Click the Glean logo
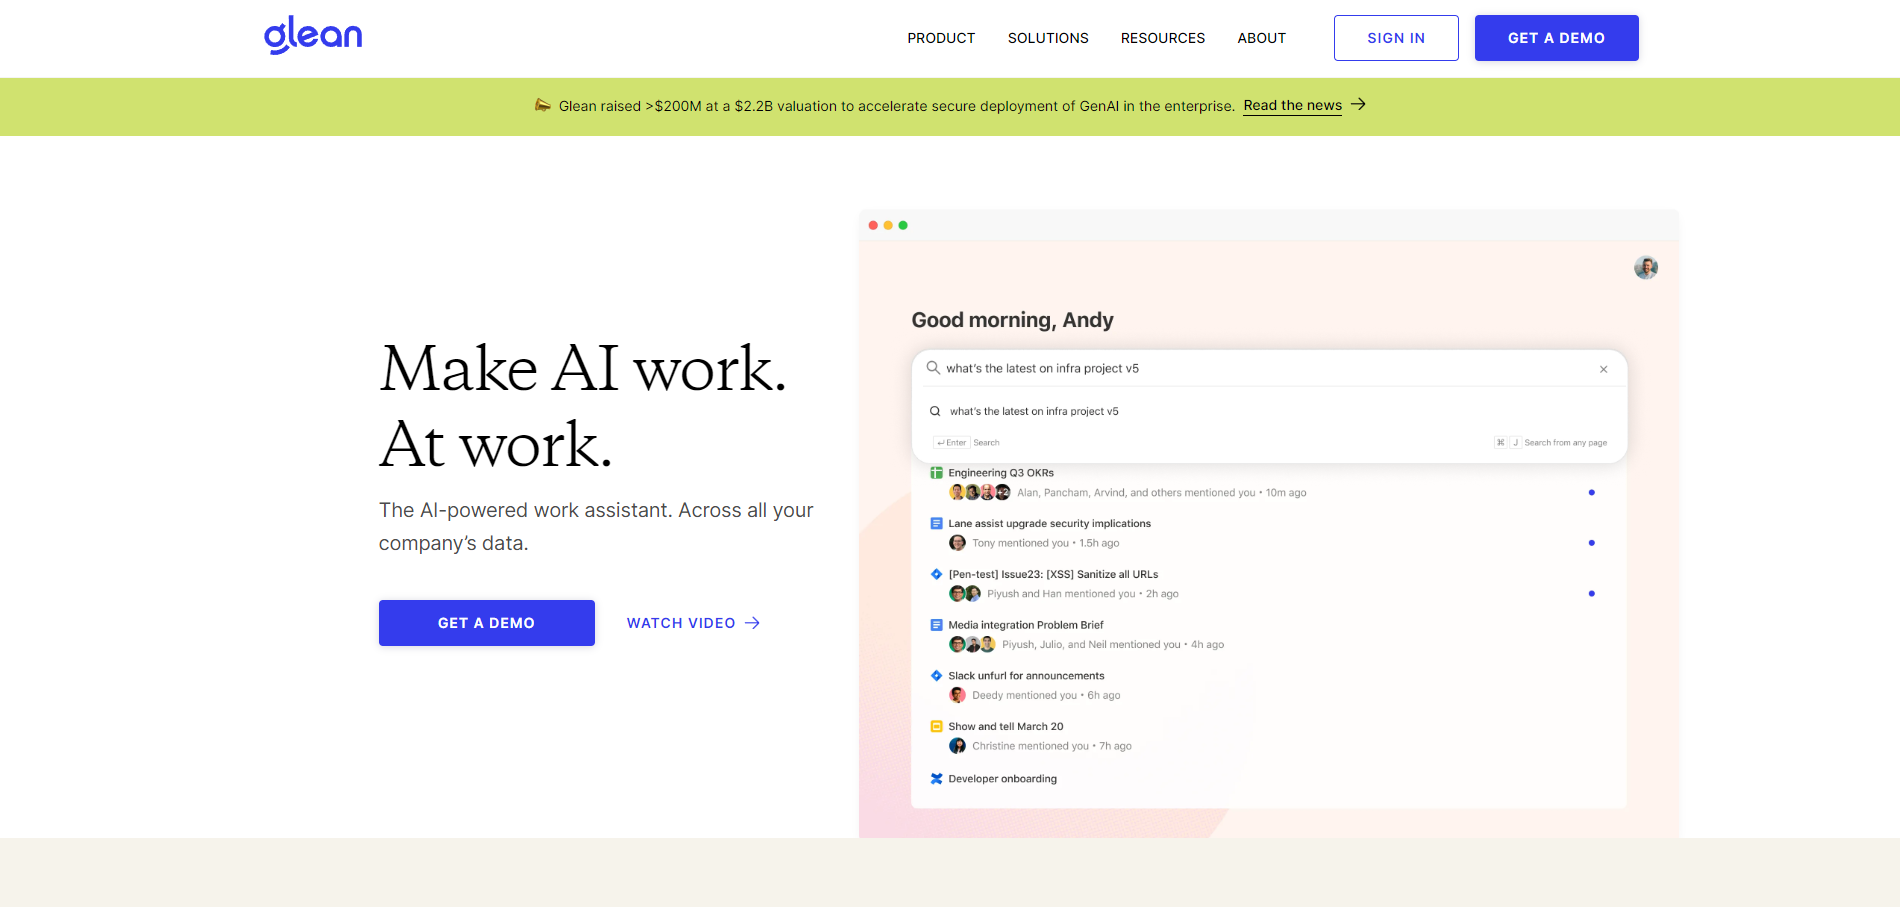 pos(313,35)
